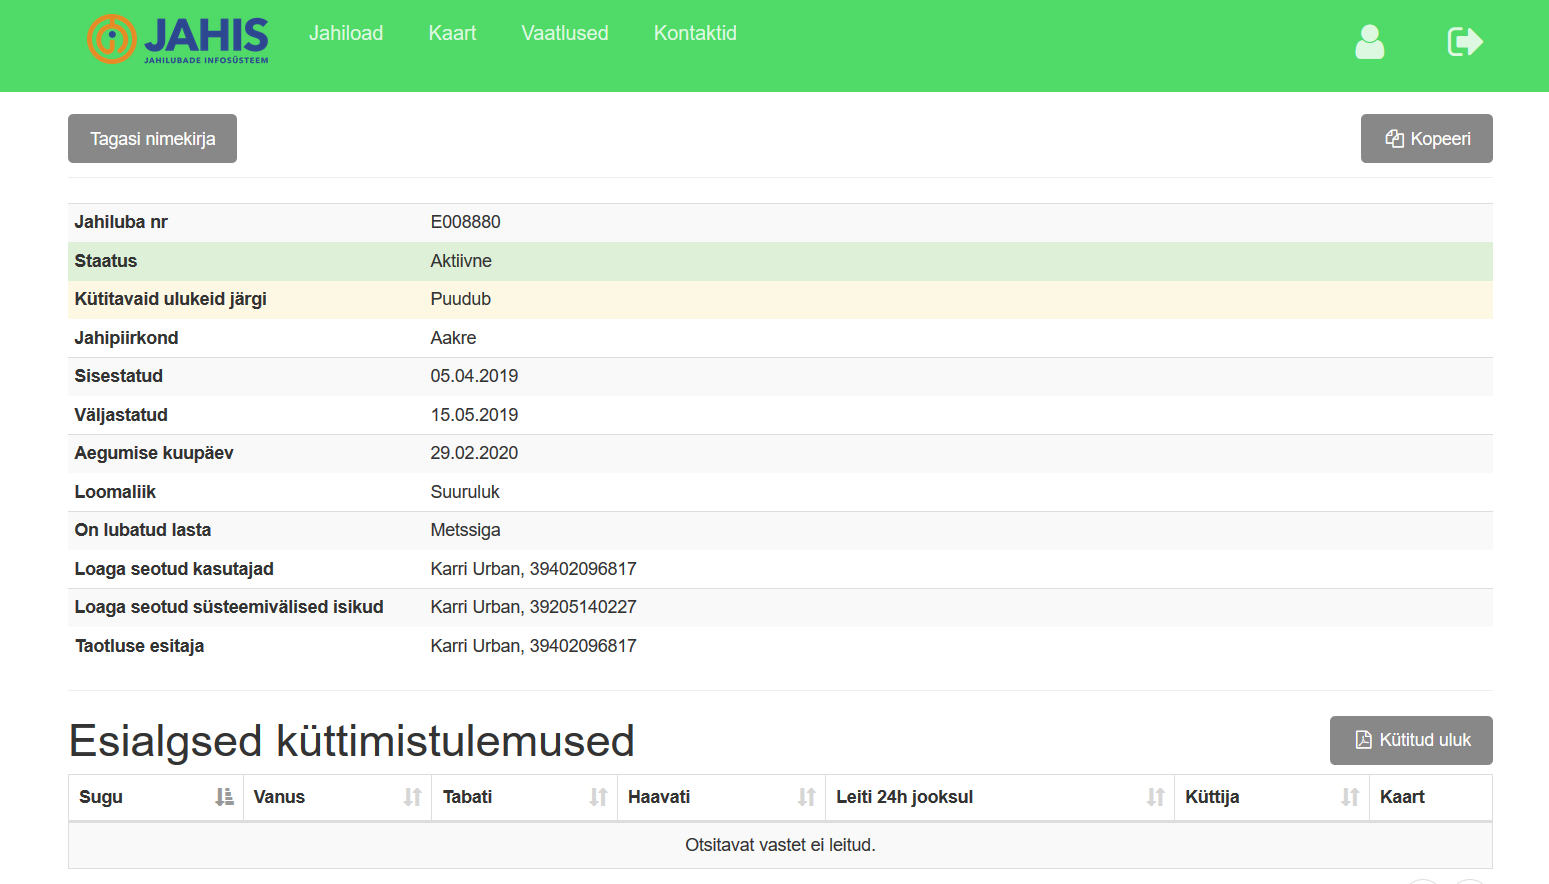Viewport: 1549px width, 884px height.
Task: Sort table by Tabati column
Action: pos(523,797)
